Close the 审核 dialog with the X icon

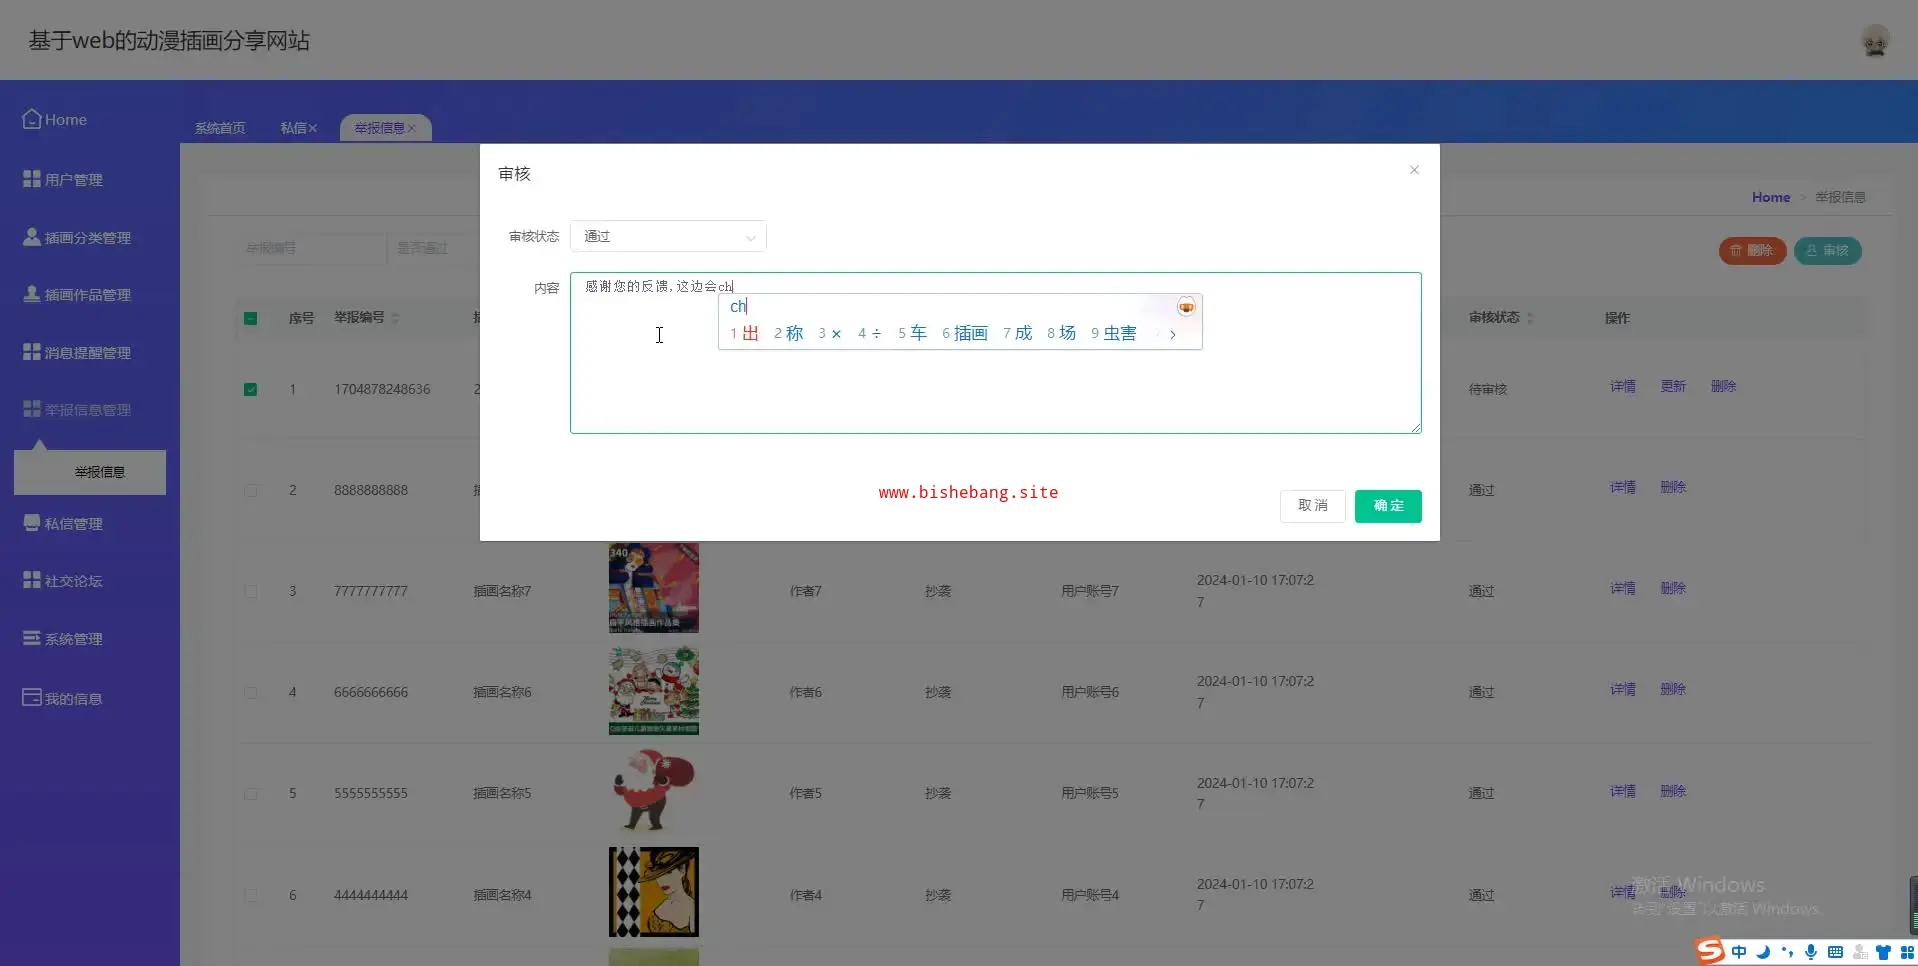pos(1414,170)
